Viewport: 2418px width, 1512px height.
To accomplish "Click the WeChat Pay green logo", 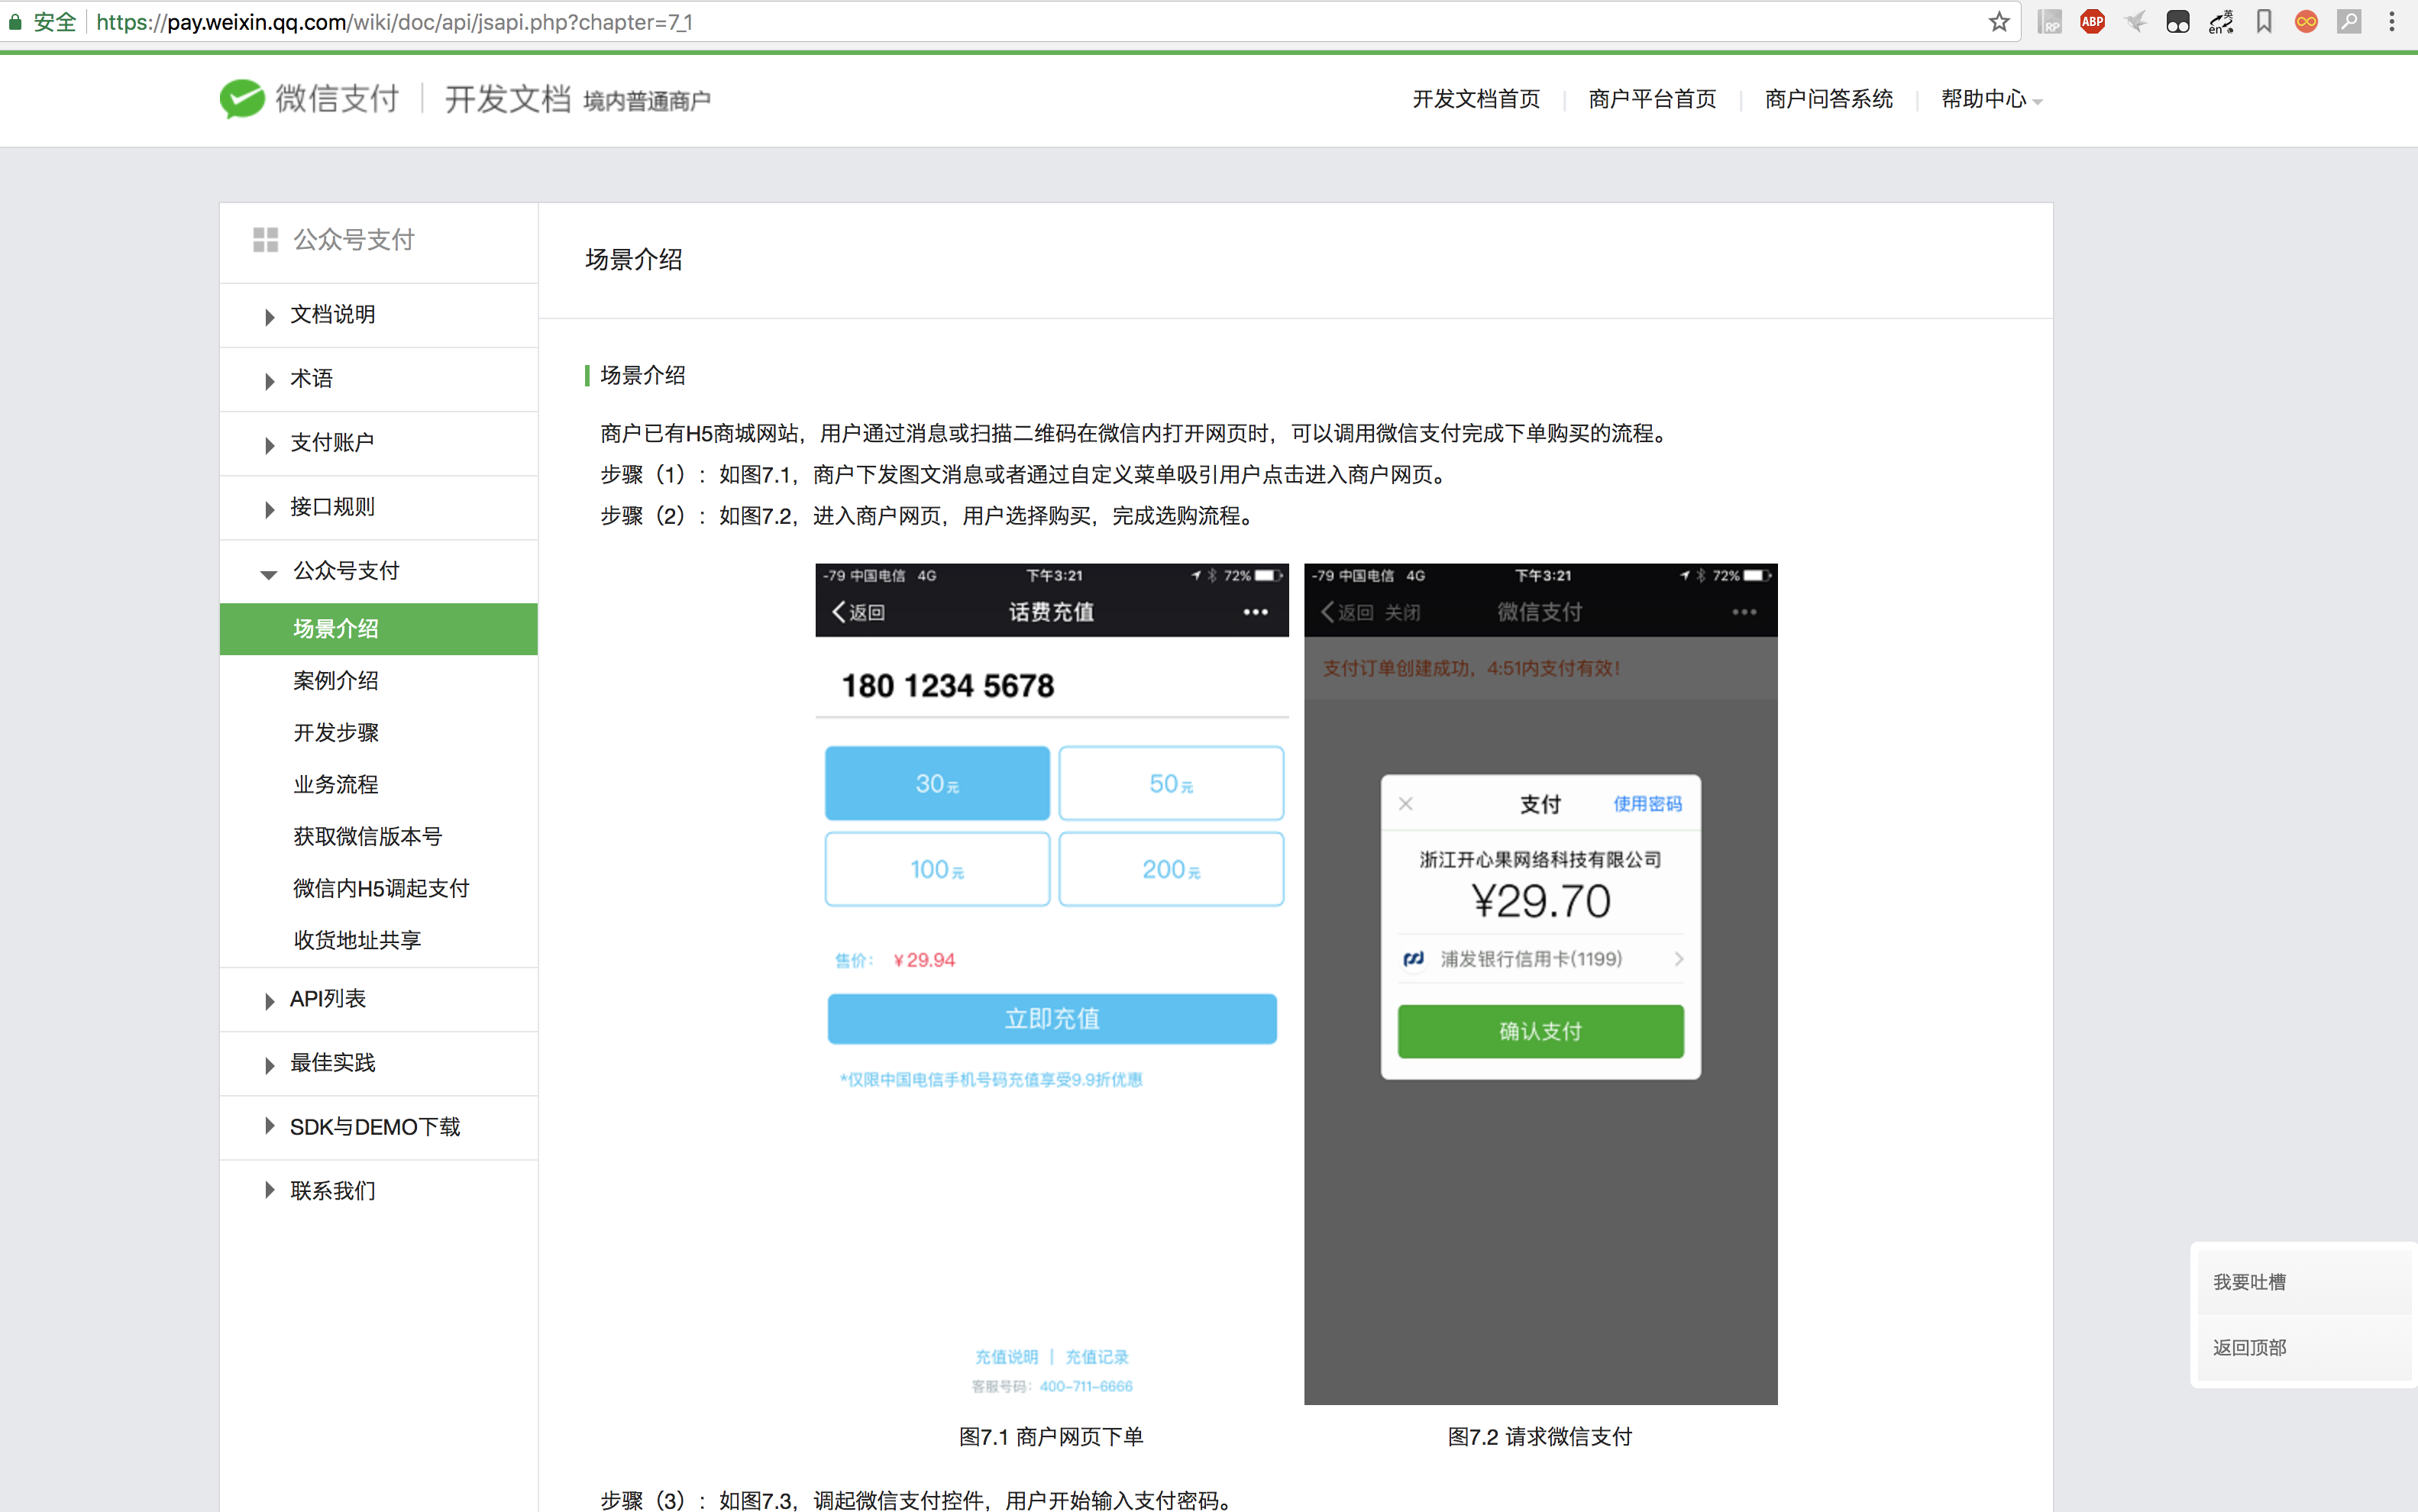I will (x=242, y=98).
